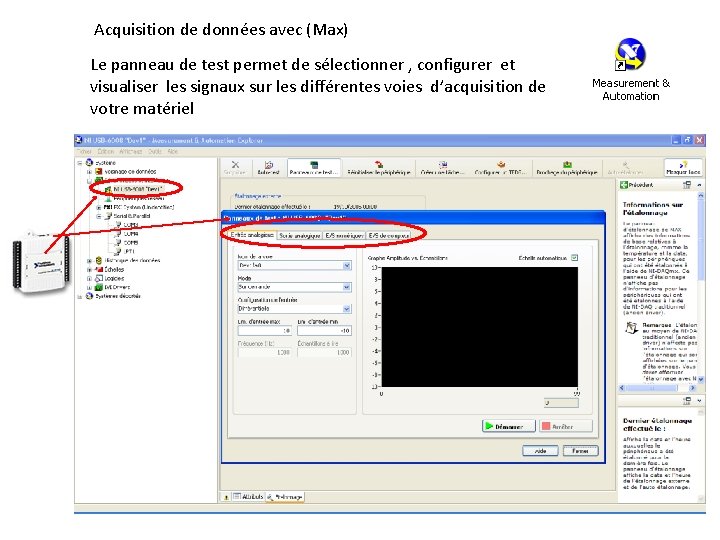Switch to Sortie analogique tab
This screenshot has height=540, width=720.
tap(299, 235)
